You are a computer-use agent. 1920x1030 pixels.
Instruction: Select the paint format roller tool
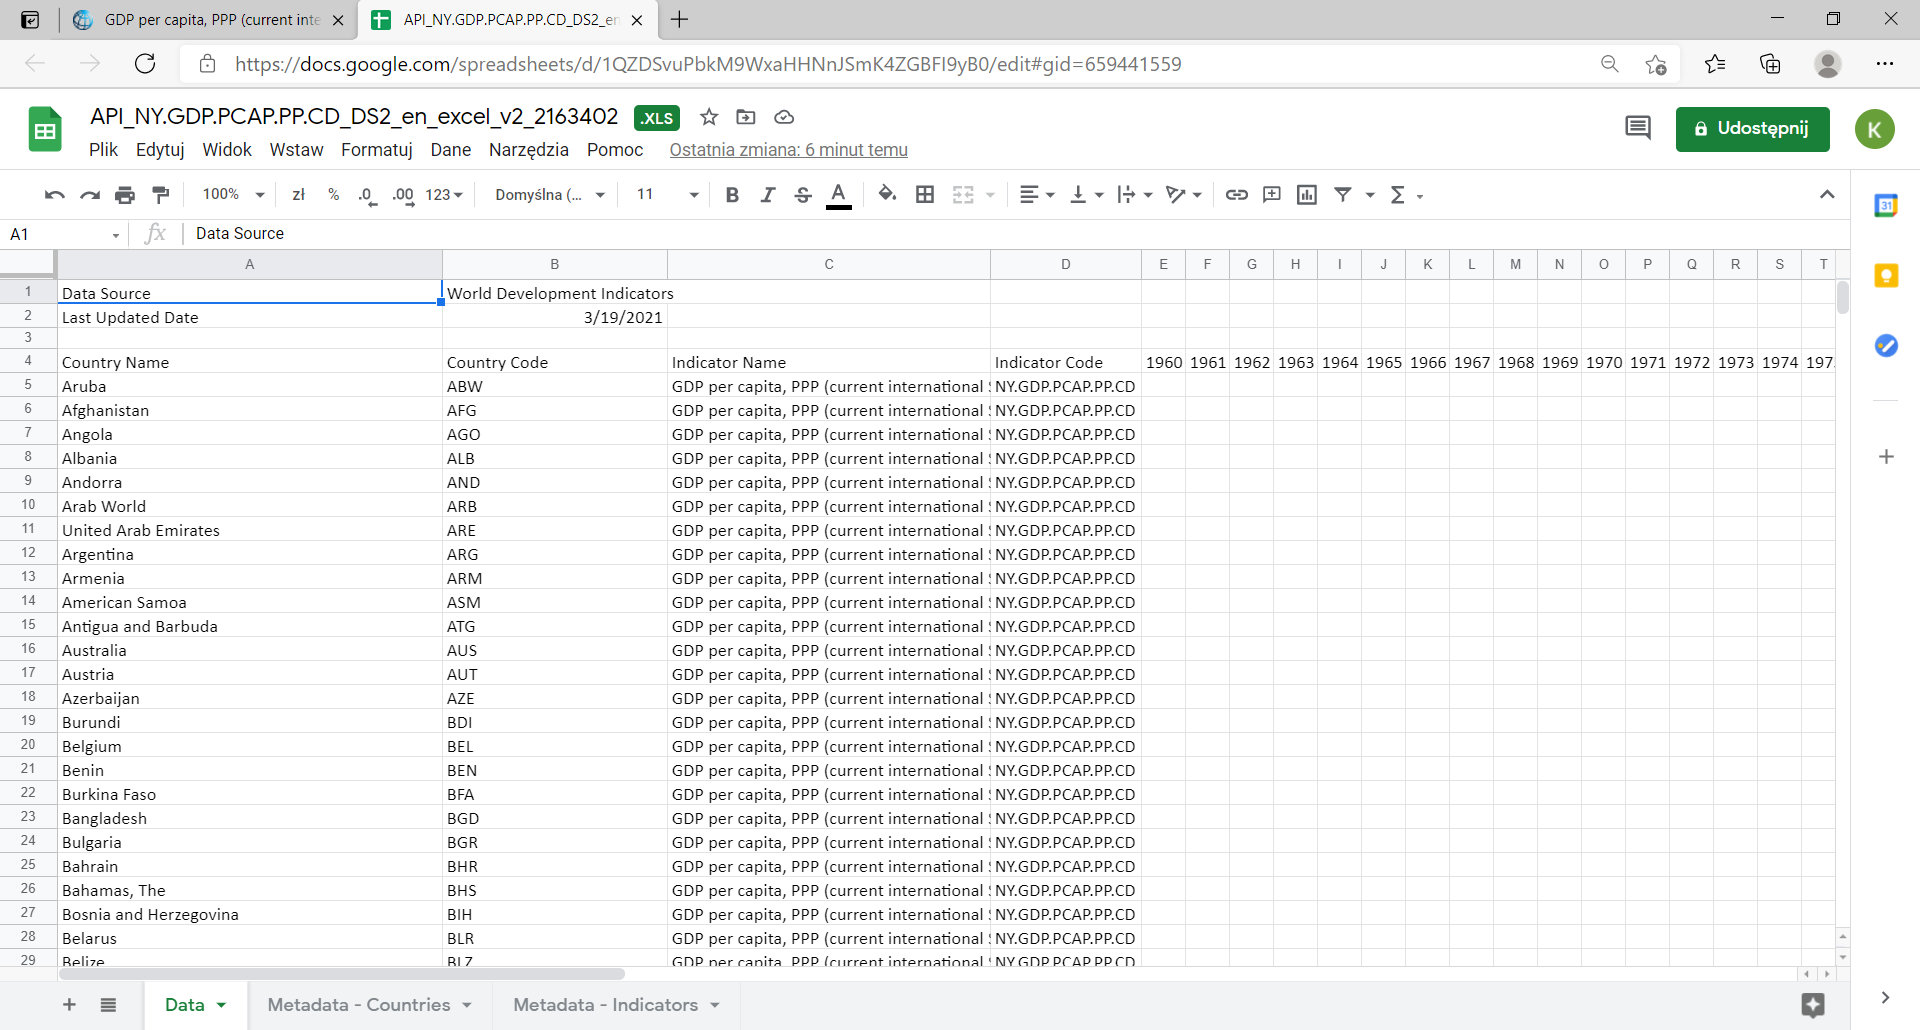tap(160, 195)
